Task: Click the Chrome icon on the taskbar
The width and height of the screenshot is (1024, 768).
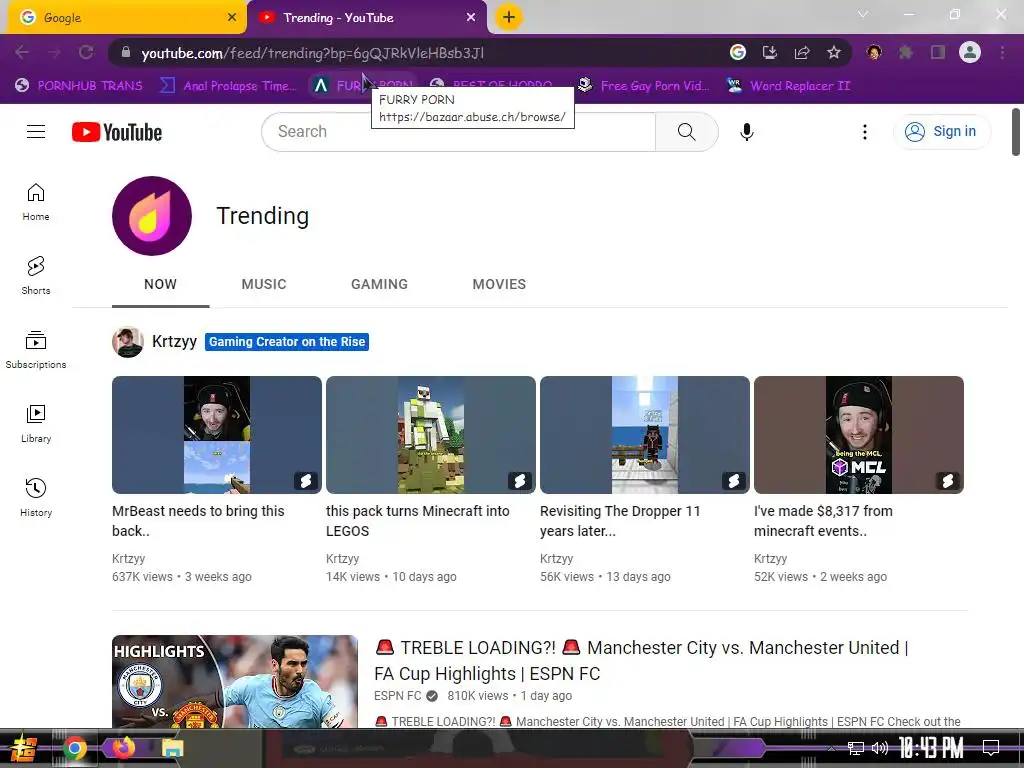Action: (x=74, y=748)
